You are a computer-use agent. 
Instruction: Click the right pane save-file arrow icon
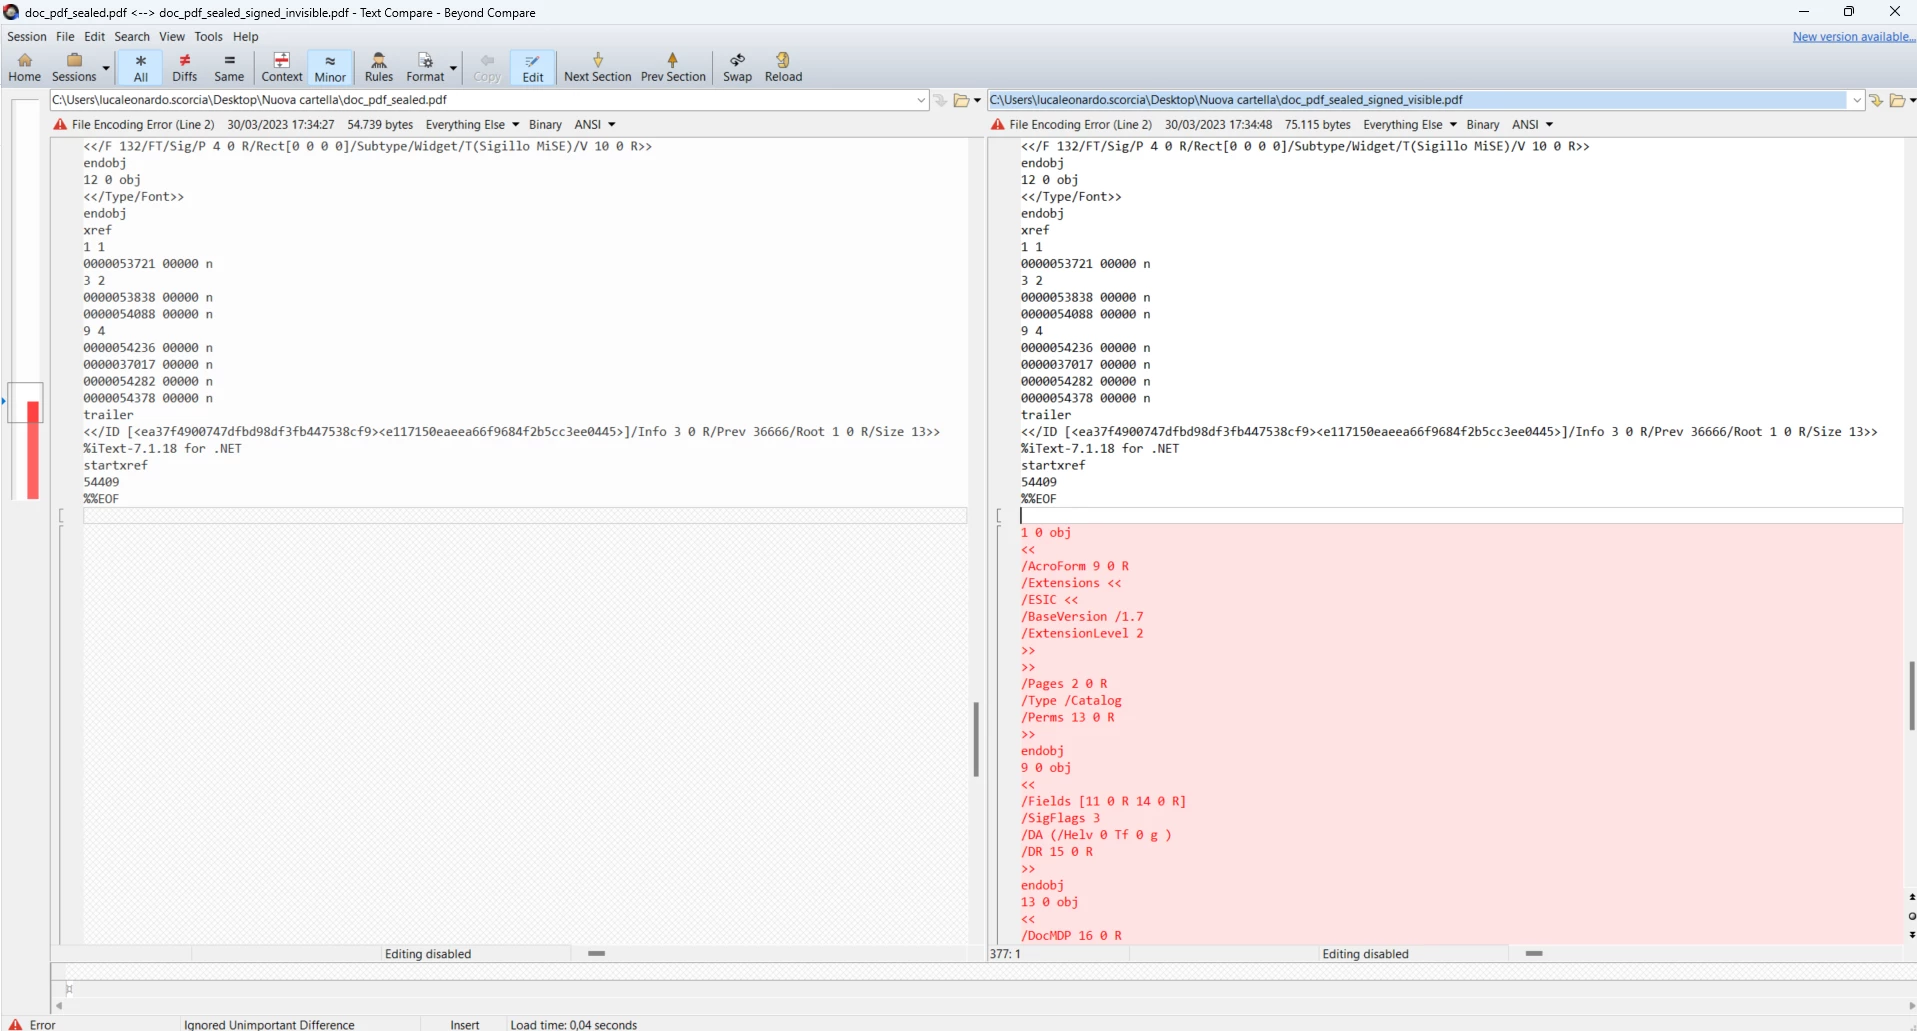[x=1876, y=100]
